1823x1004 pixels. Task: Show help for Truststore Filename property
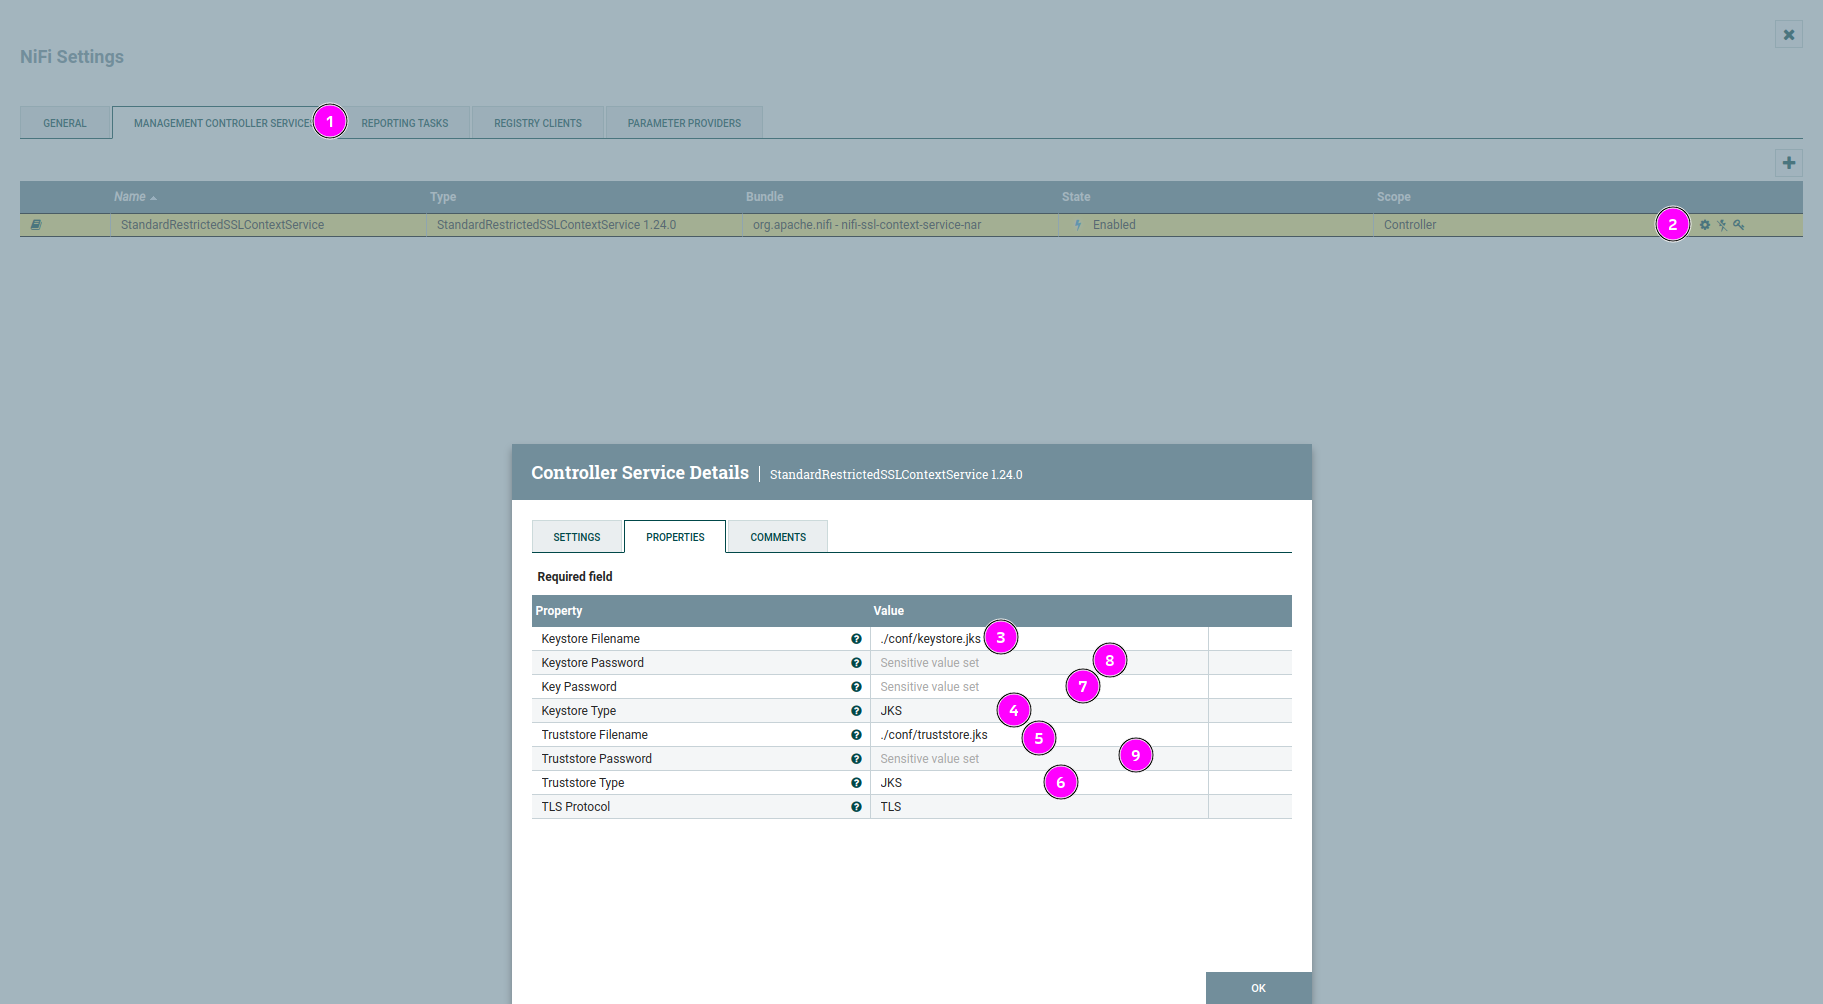tap(856, 735)
